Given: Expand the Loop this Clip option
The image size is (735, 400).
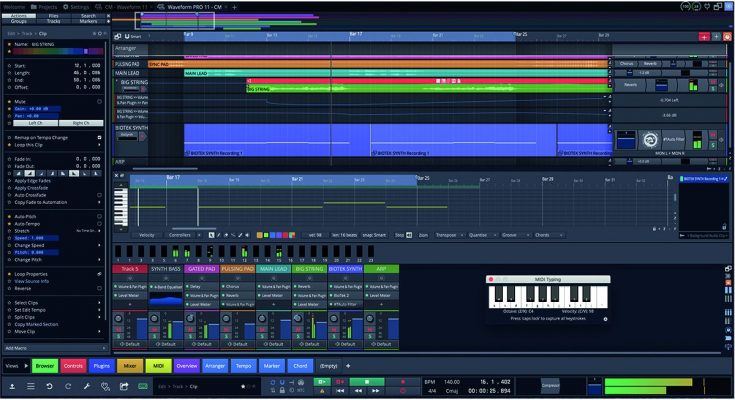Looking at the screenshot, I should click(x=99, y=143).
